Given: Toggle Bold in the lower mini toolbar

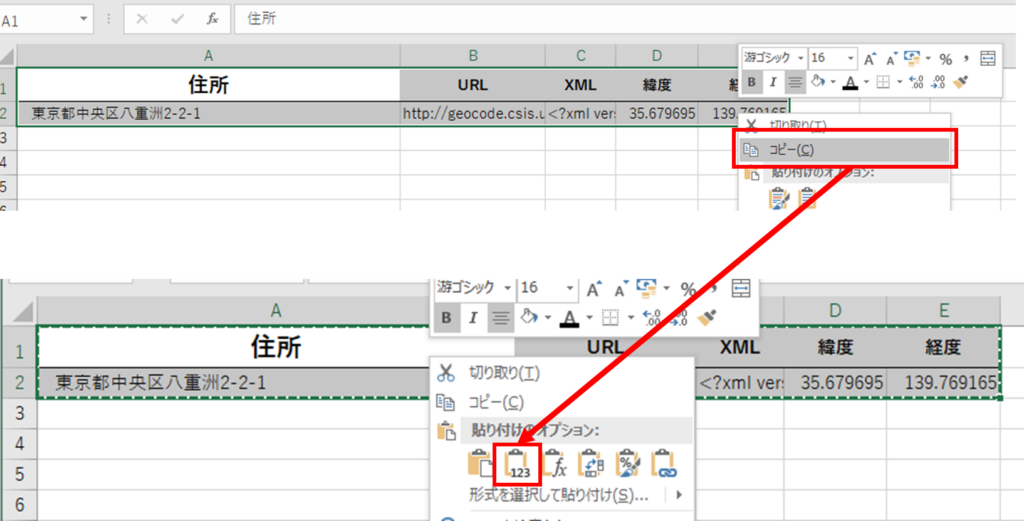Looking at the screenshot, I should 446,318.
